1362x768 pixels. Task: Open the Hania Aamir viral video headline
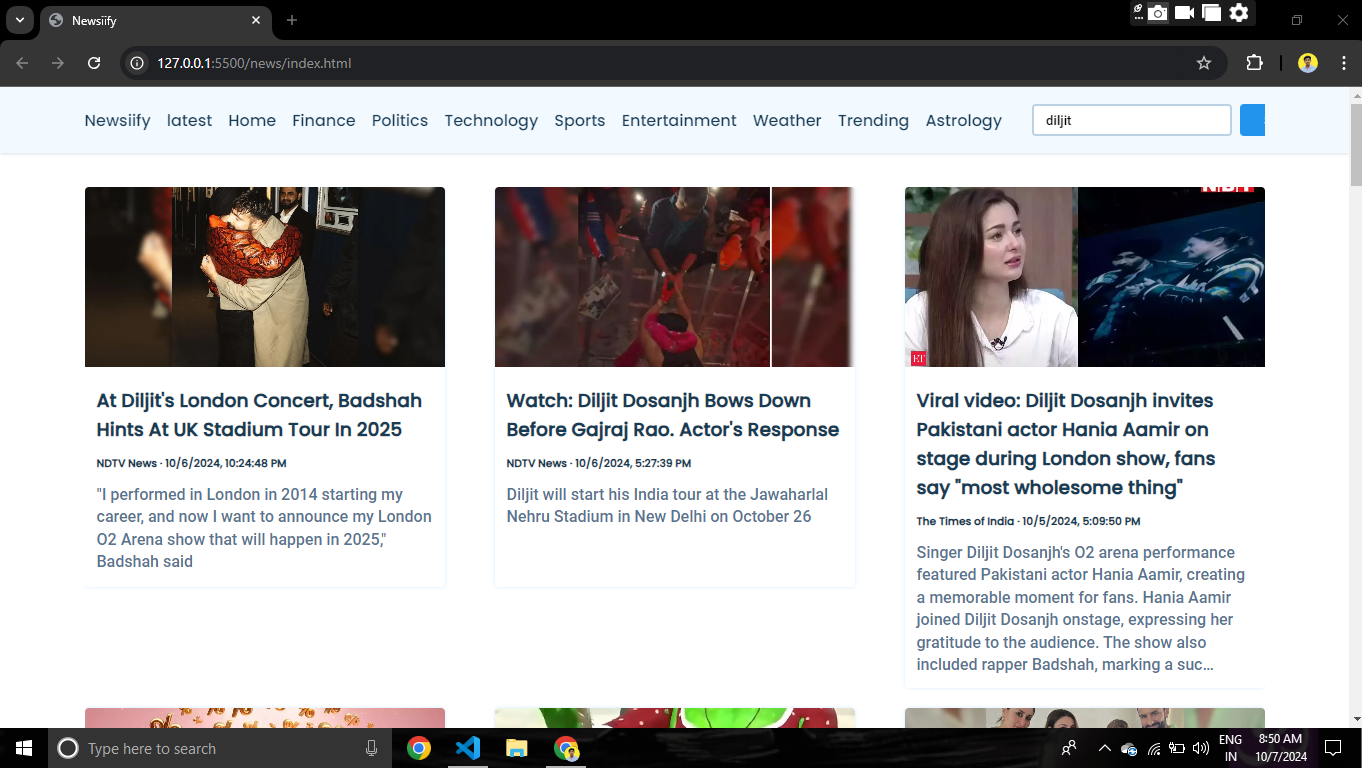[x=1066, y=444]
